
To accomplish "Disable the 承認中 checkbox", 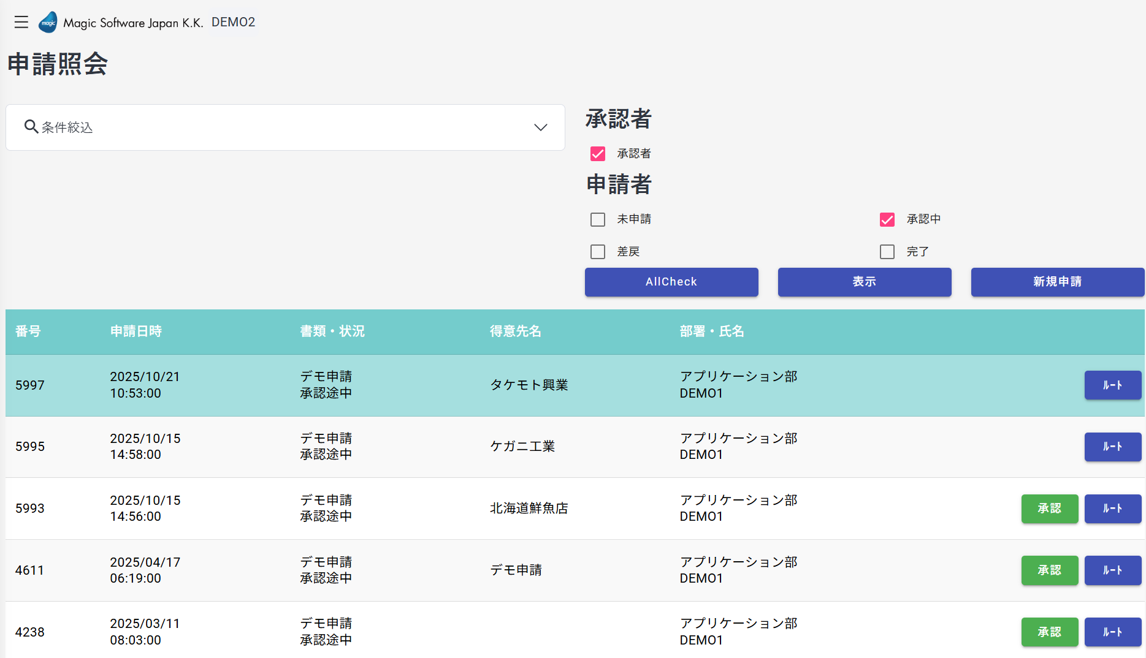I will tap(887, 219).
